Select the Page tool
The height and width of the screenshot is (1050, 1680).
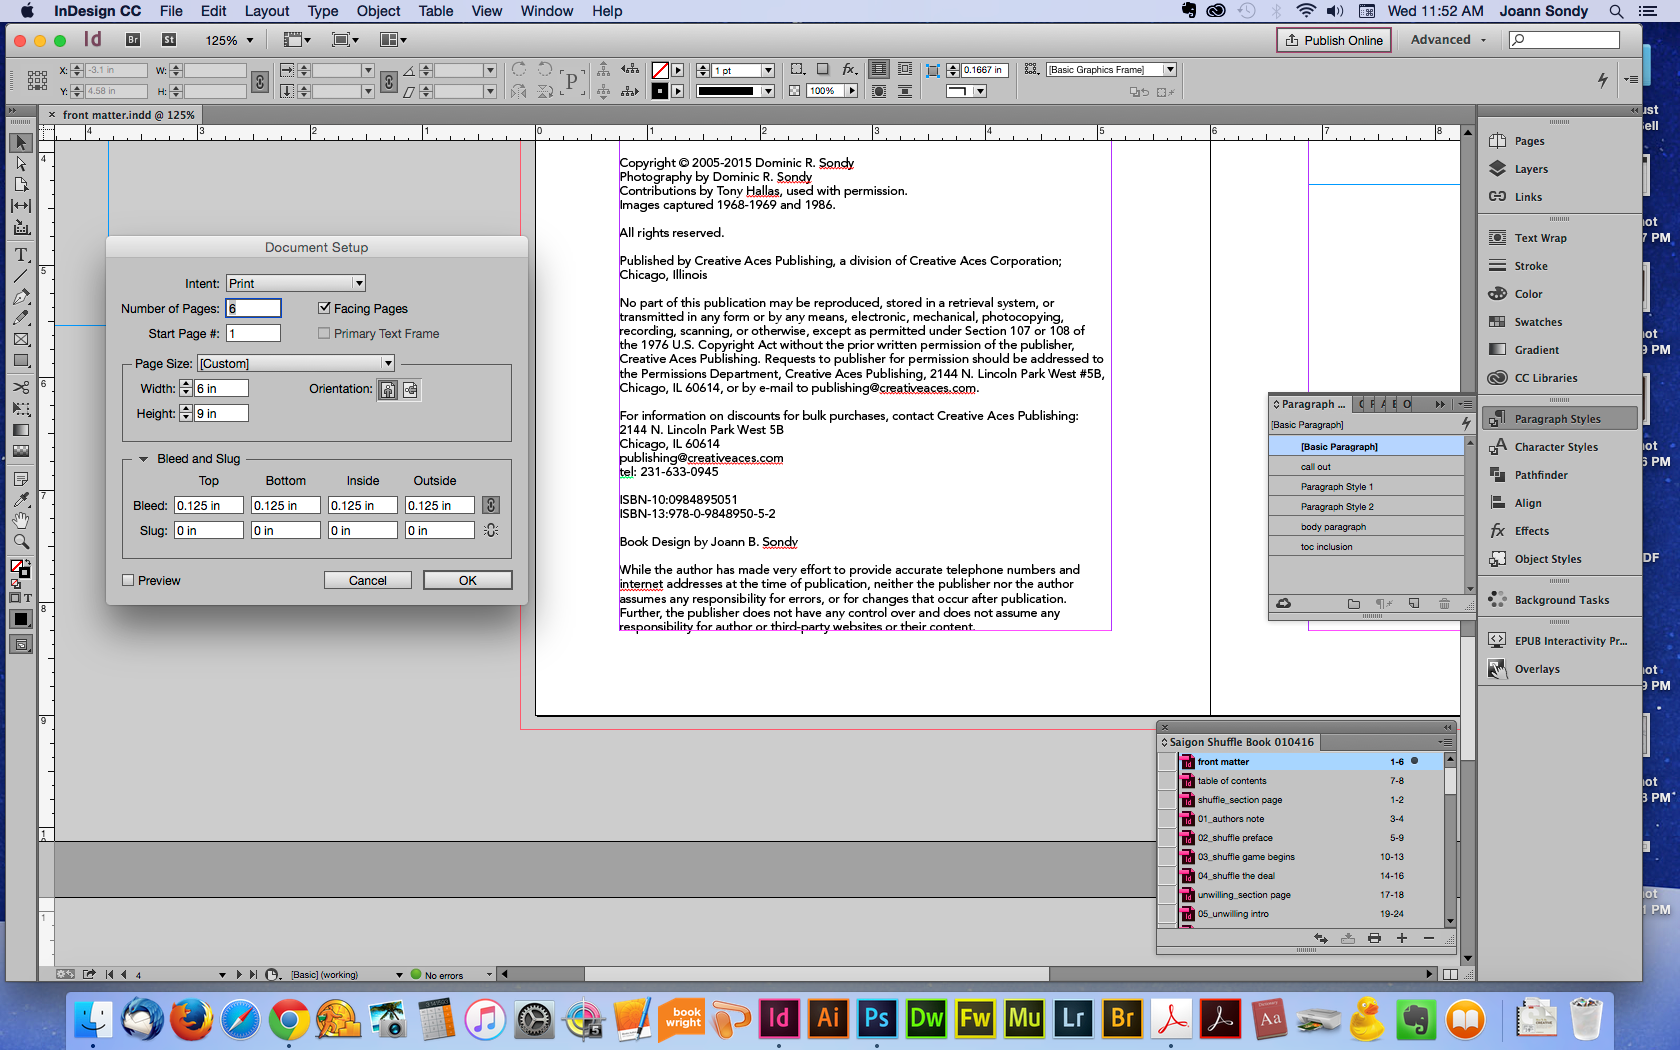[21, 185]
